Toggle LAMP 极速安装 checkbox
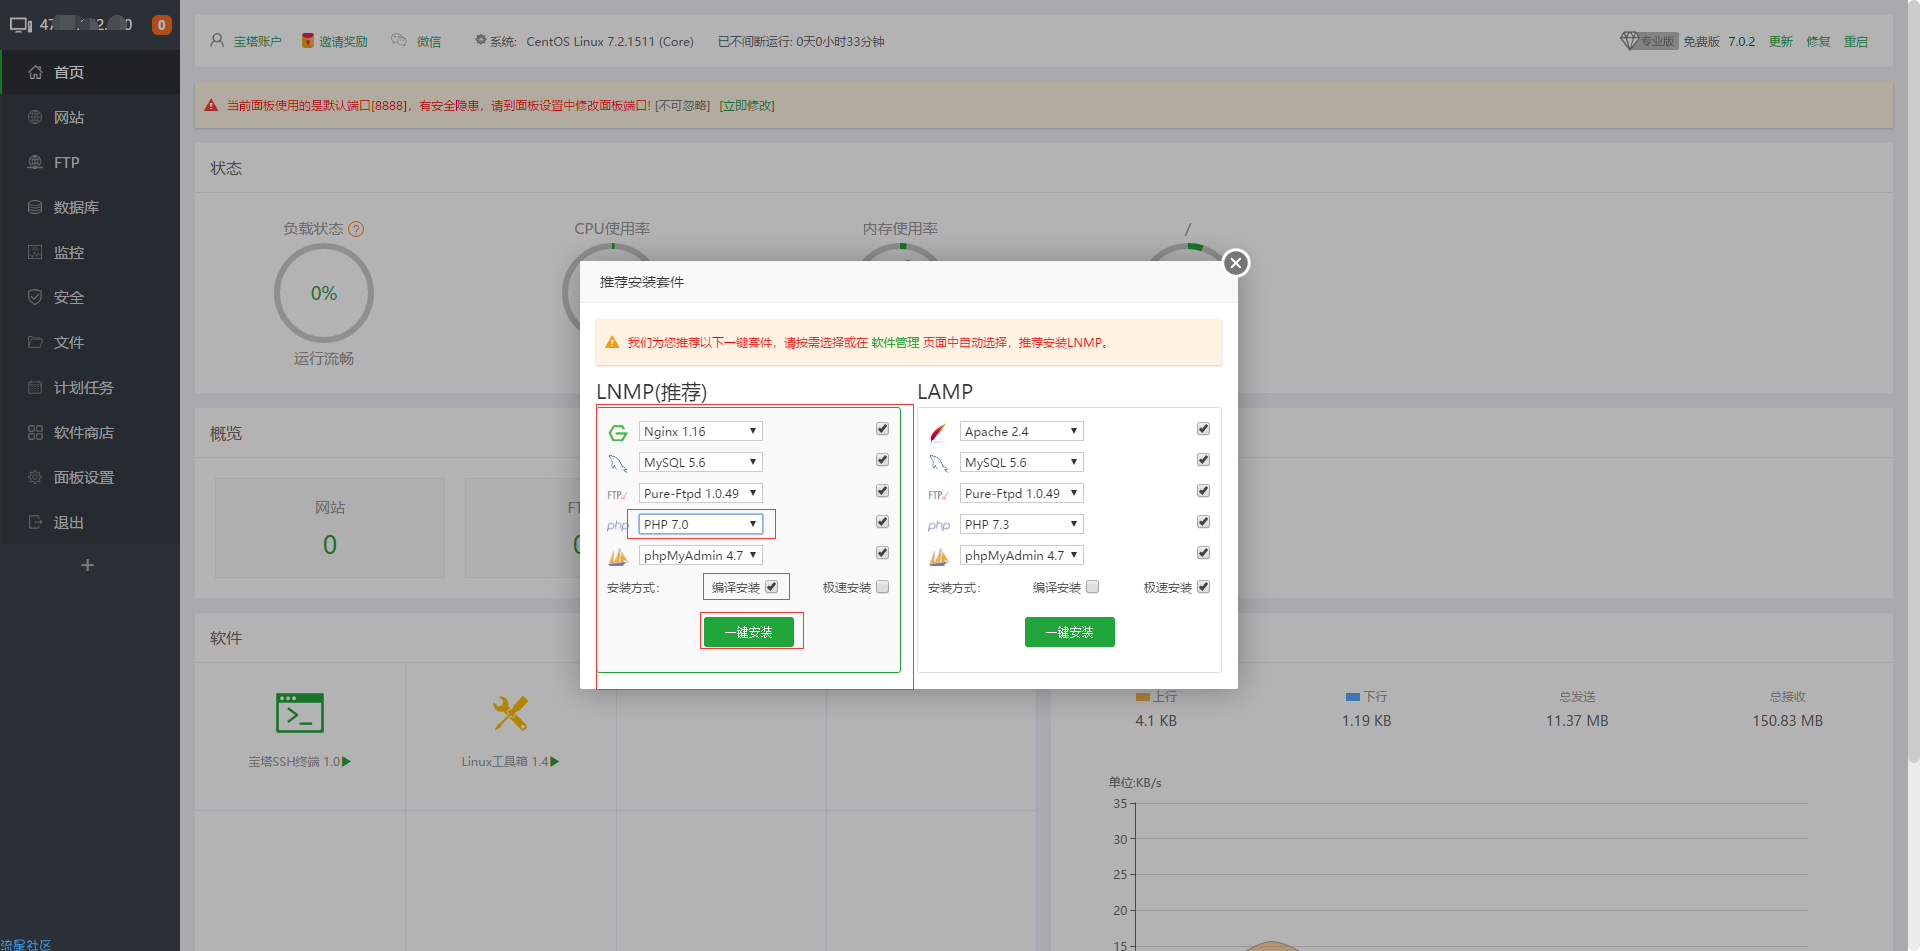Viewport: 1920px width, 951px height. 1203,587
